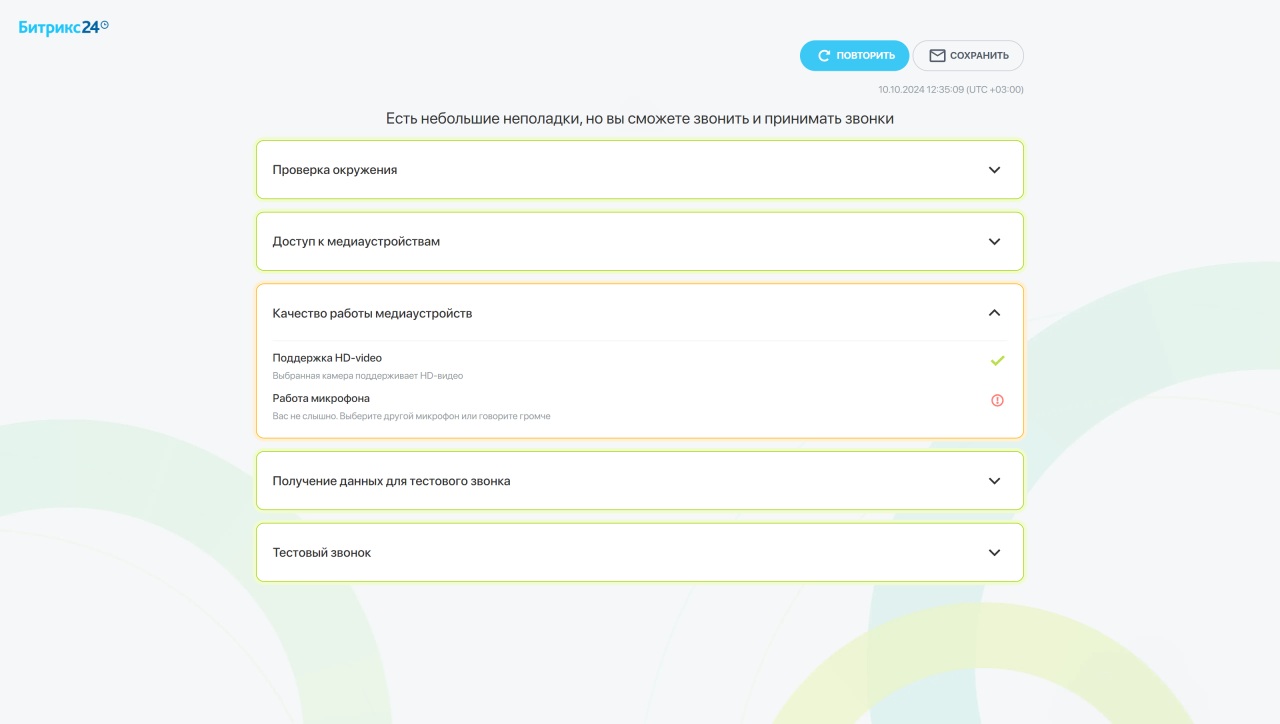Image resolution: width=1280 pixels, height=724 pixels.
Task: Click the red warning icon for microphone
Action: pos(997,400)
